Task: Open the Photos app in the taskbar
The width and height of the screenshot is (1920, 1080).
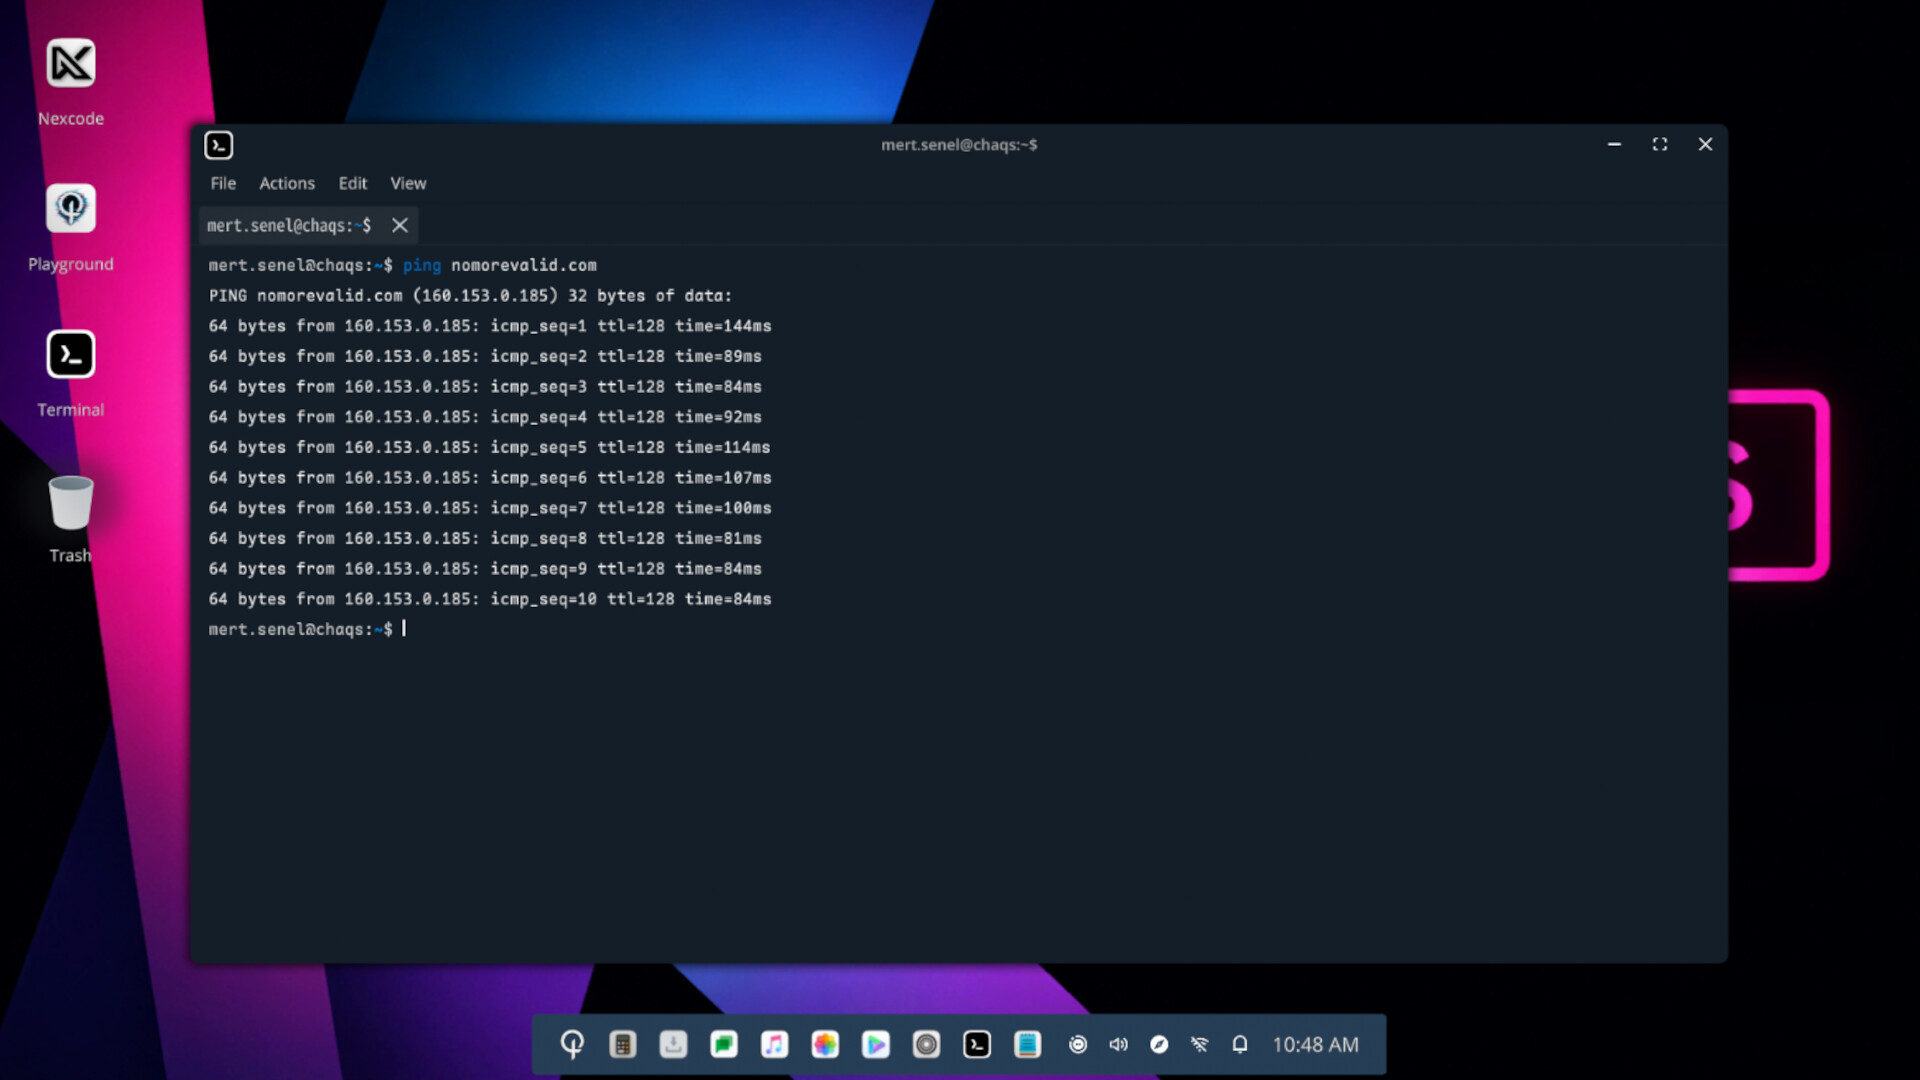Action: 825,1044
